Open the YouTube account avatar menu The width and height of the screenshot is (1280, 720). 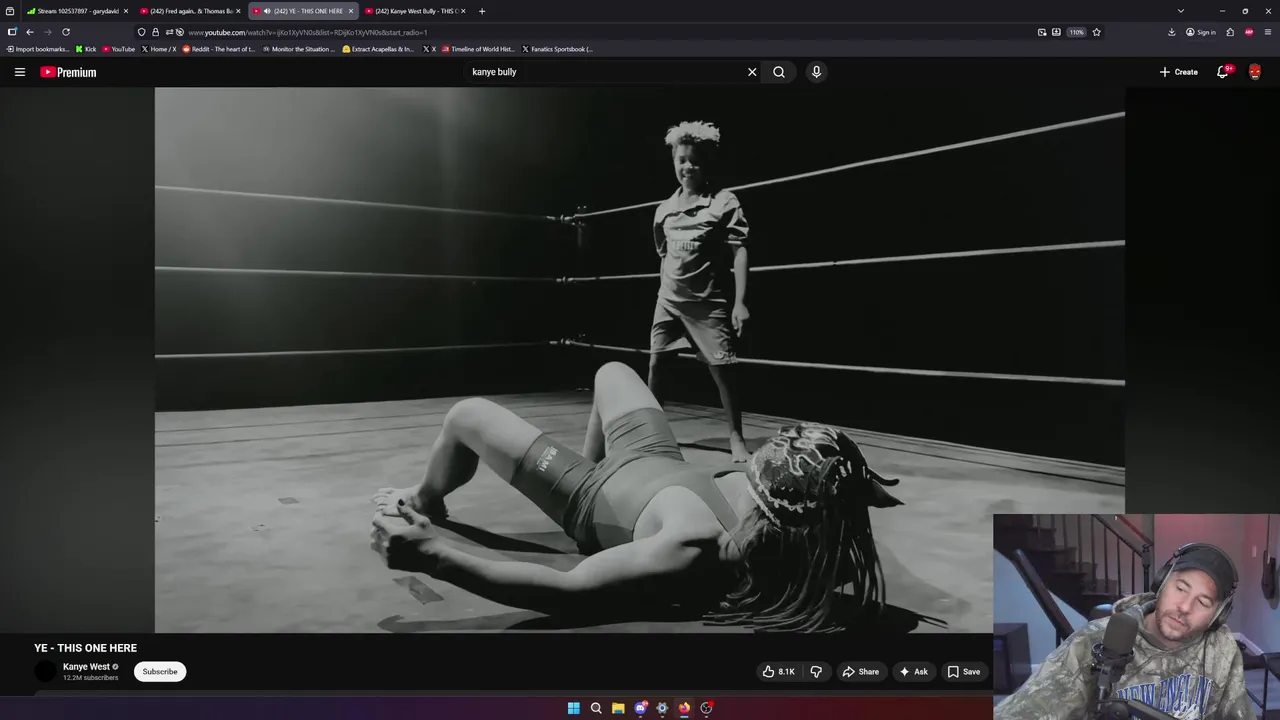(1255, 72)
